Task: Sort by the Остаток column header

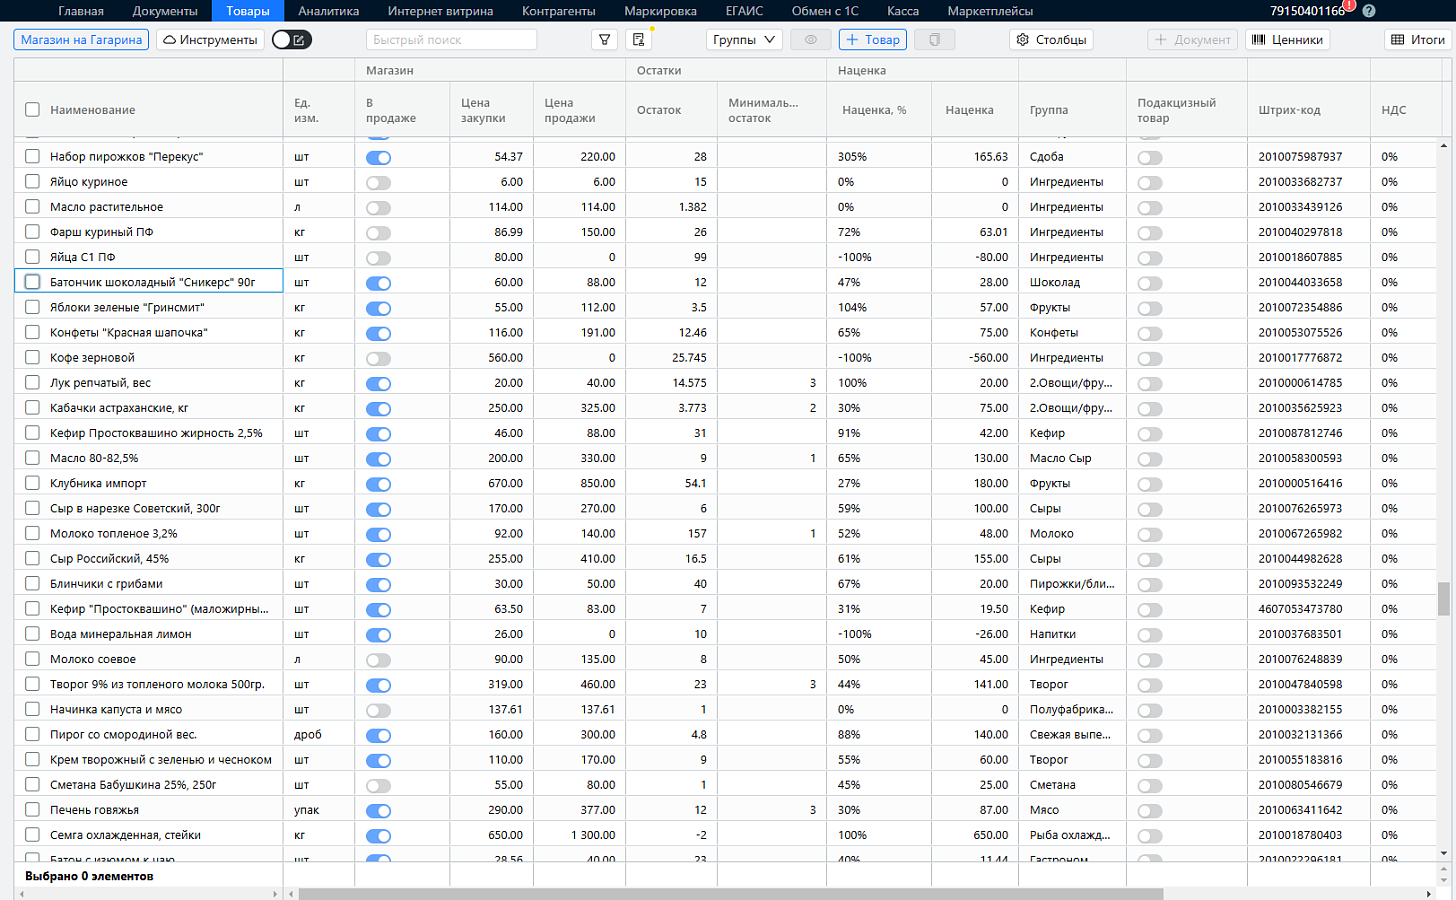Action: (x=659, y=110)
